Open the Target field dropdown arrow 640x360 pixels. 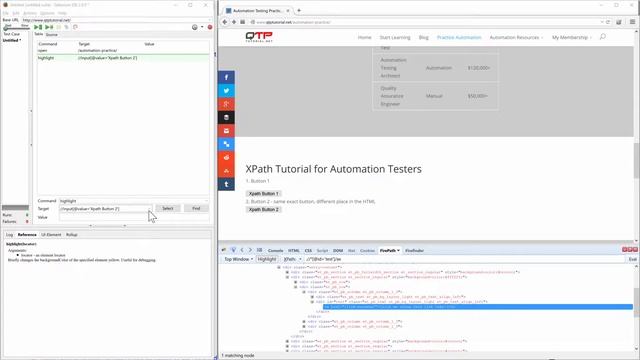150,209
